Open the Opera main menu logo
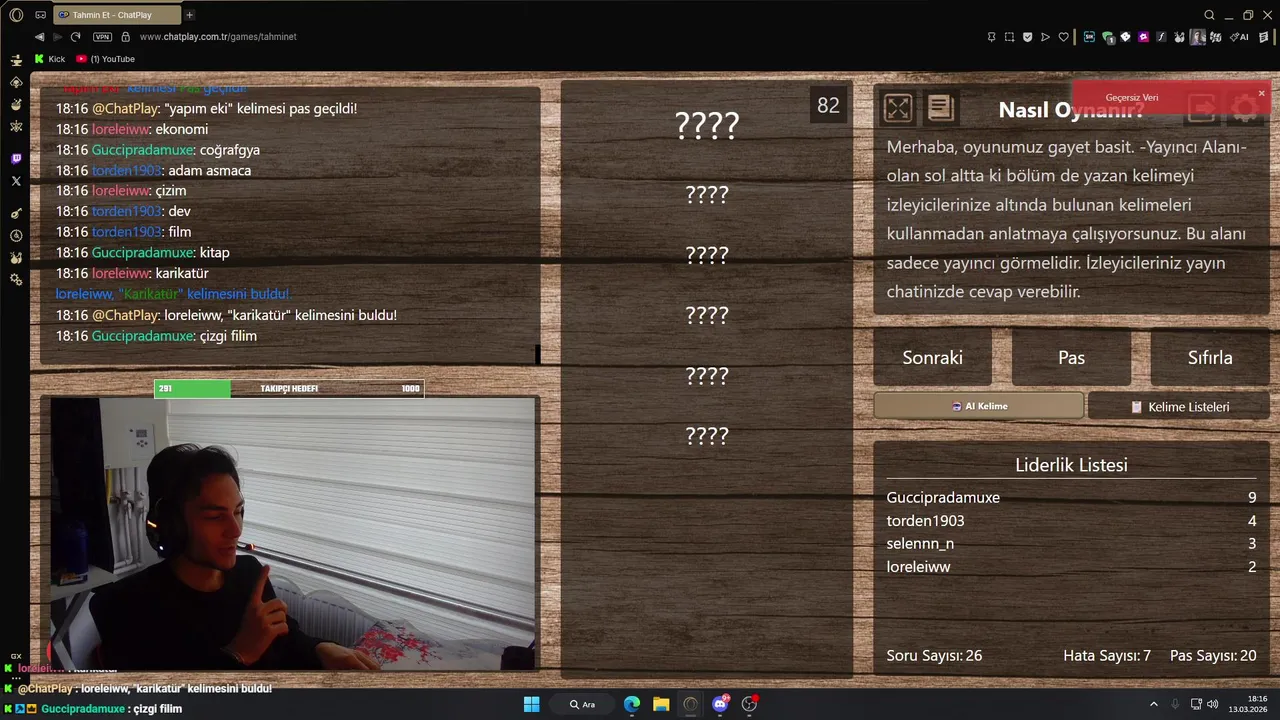The height and width of the screenshot is (720, 1280). (x=16, y=15)
